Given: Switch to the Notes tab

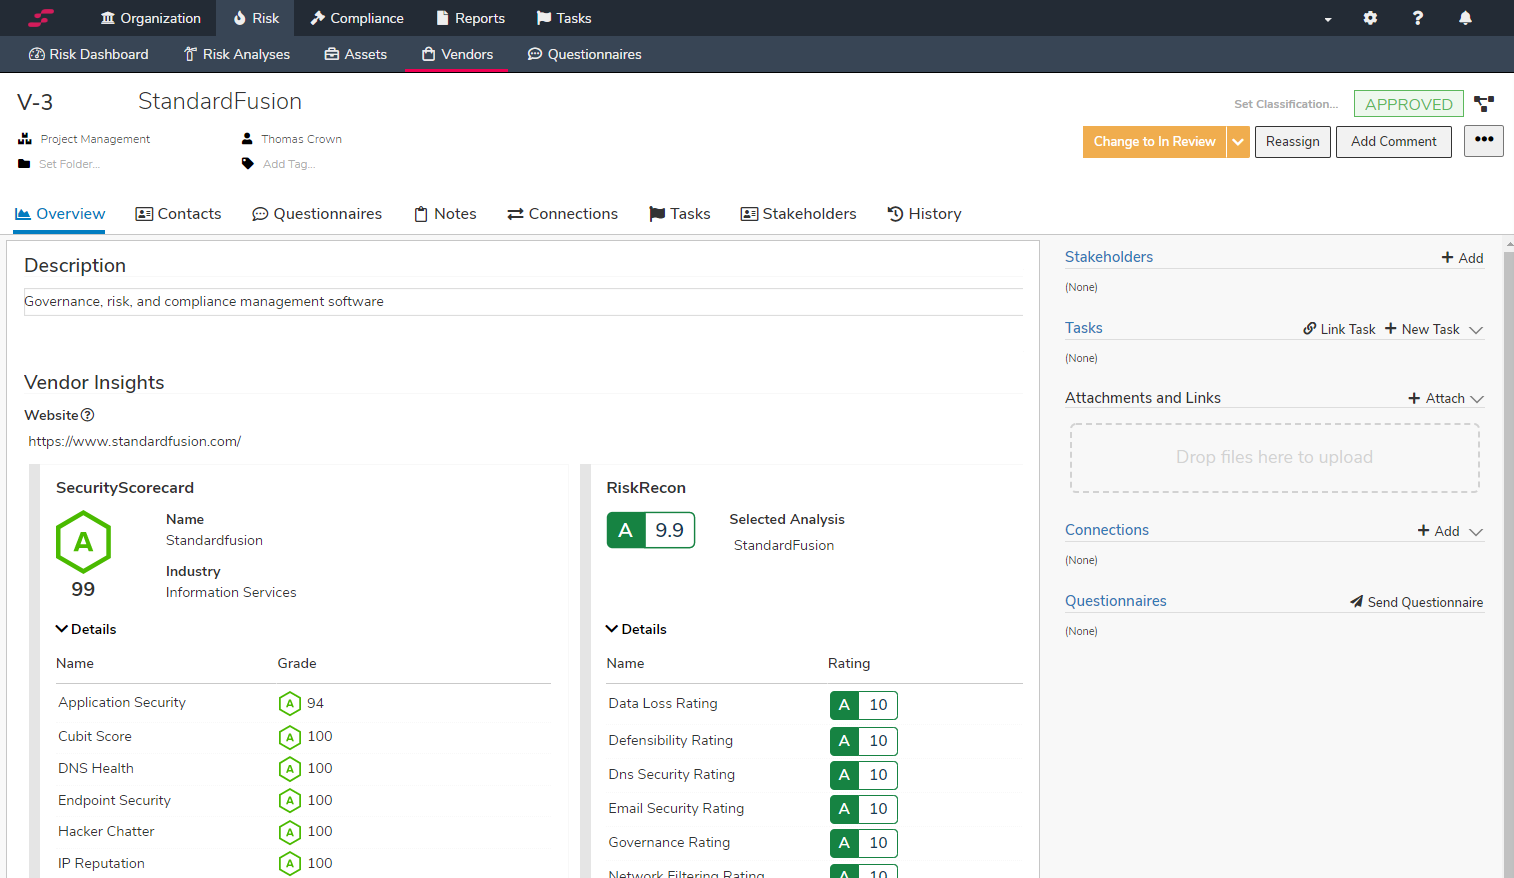Looking at the screenshot, I should 445,214.
